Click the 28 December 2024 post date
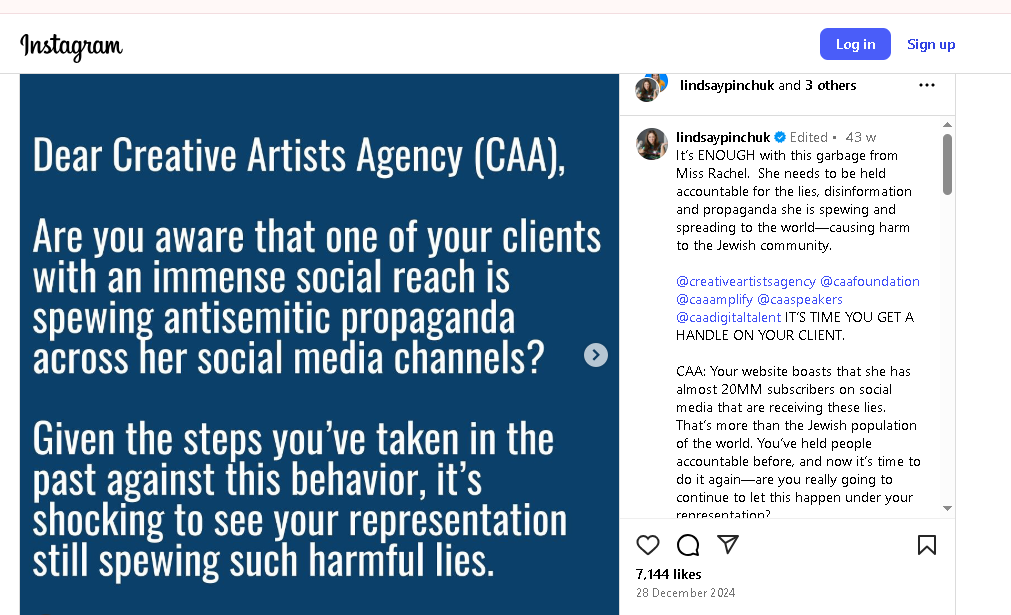 click(x=685, y=593)
